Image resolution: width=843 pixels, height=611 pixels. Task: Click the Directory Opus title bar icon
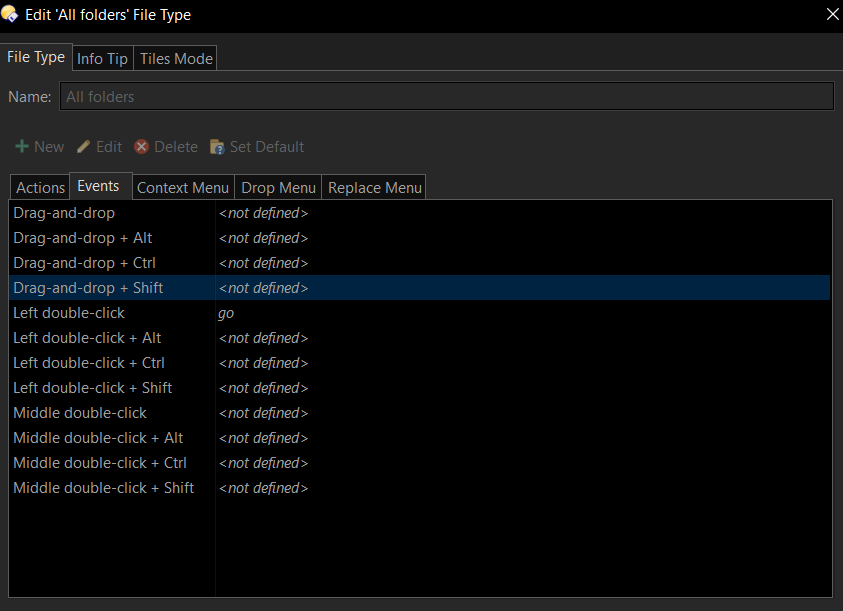10,14
